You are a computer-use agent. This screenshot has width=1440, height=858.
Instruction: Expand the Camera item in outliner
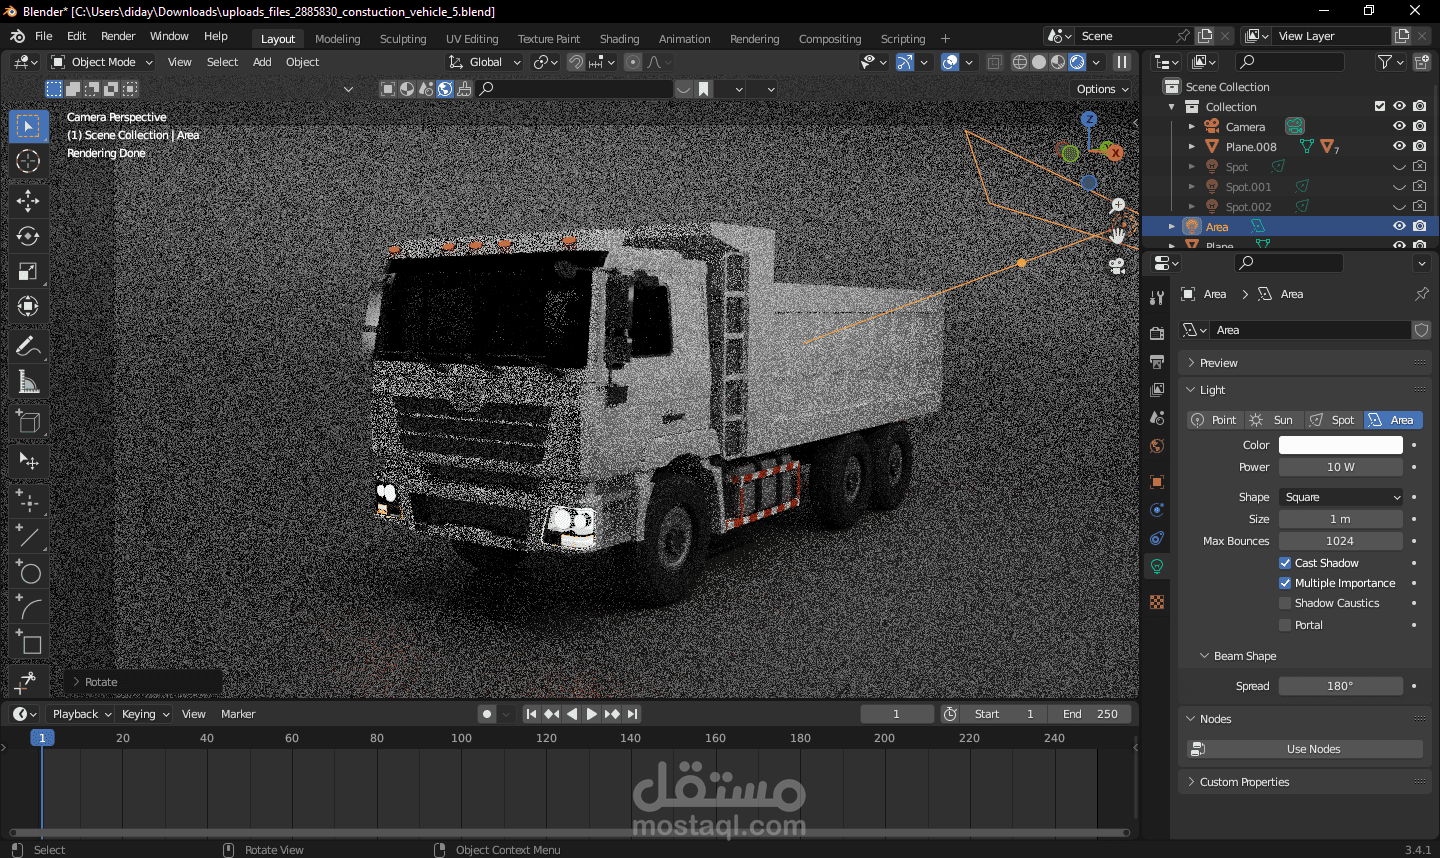pos(1191,127)
